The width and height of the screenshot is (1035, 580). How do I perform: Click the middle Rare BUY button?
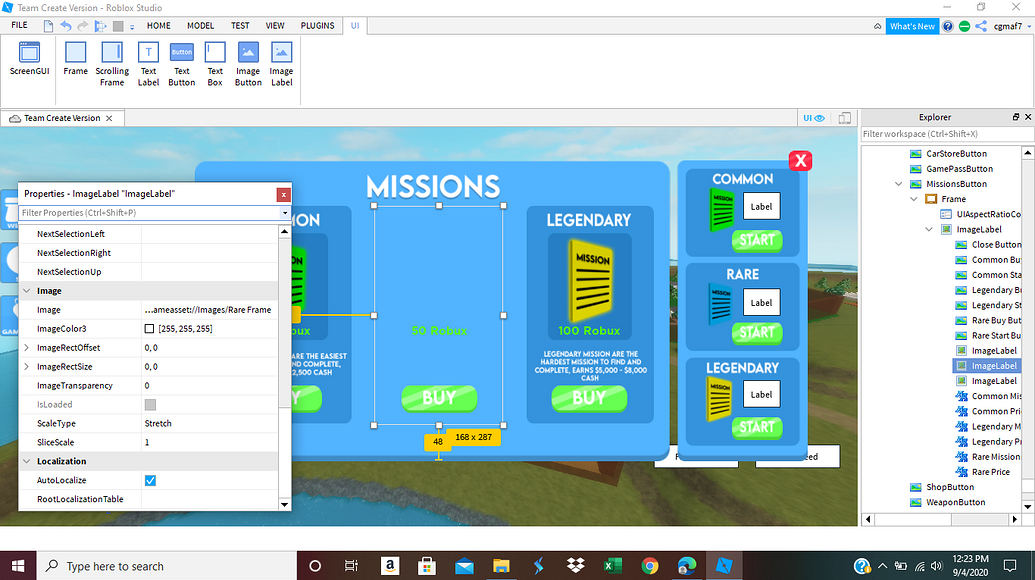click(439, 398)
